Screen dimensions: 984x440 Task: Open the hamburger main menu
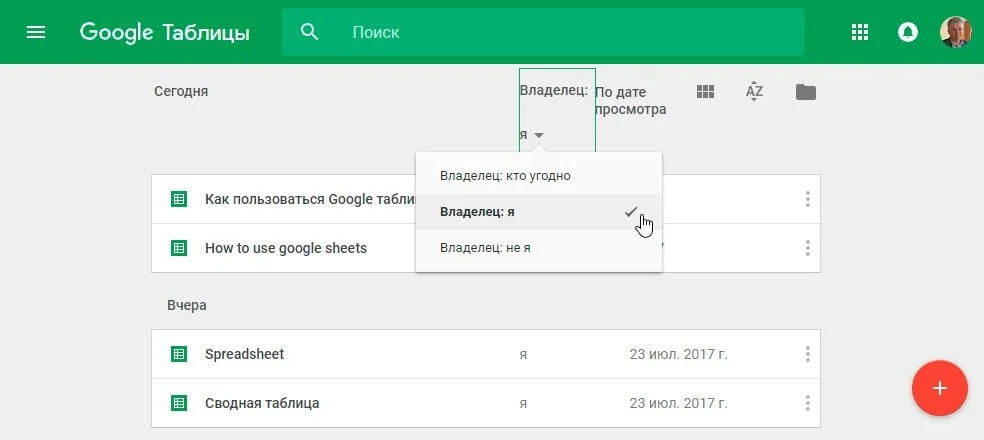point(36,32)
